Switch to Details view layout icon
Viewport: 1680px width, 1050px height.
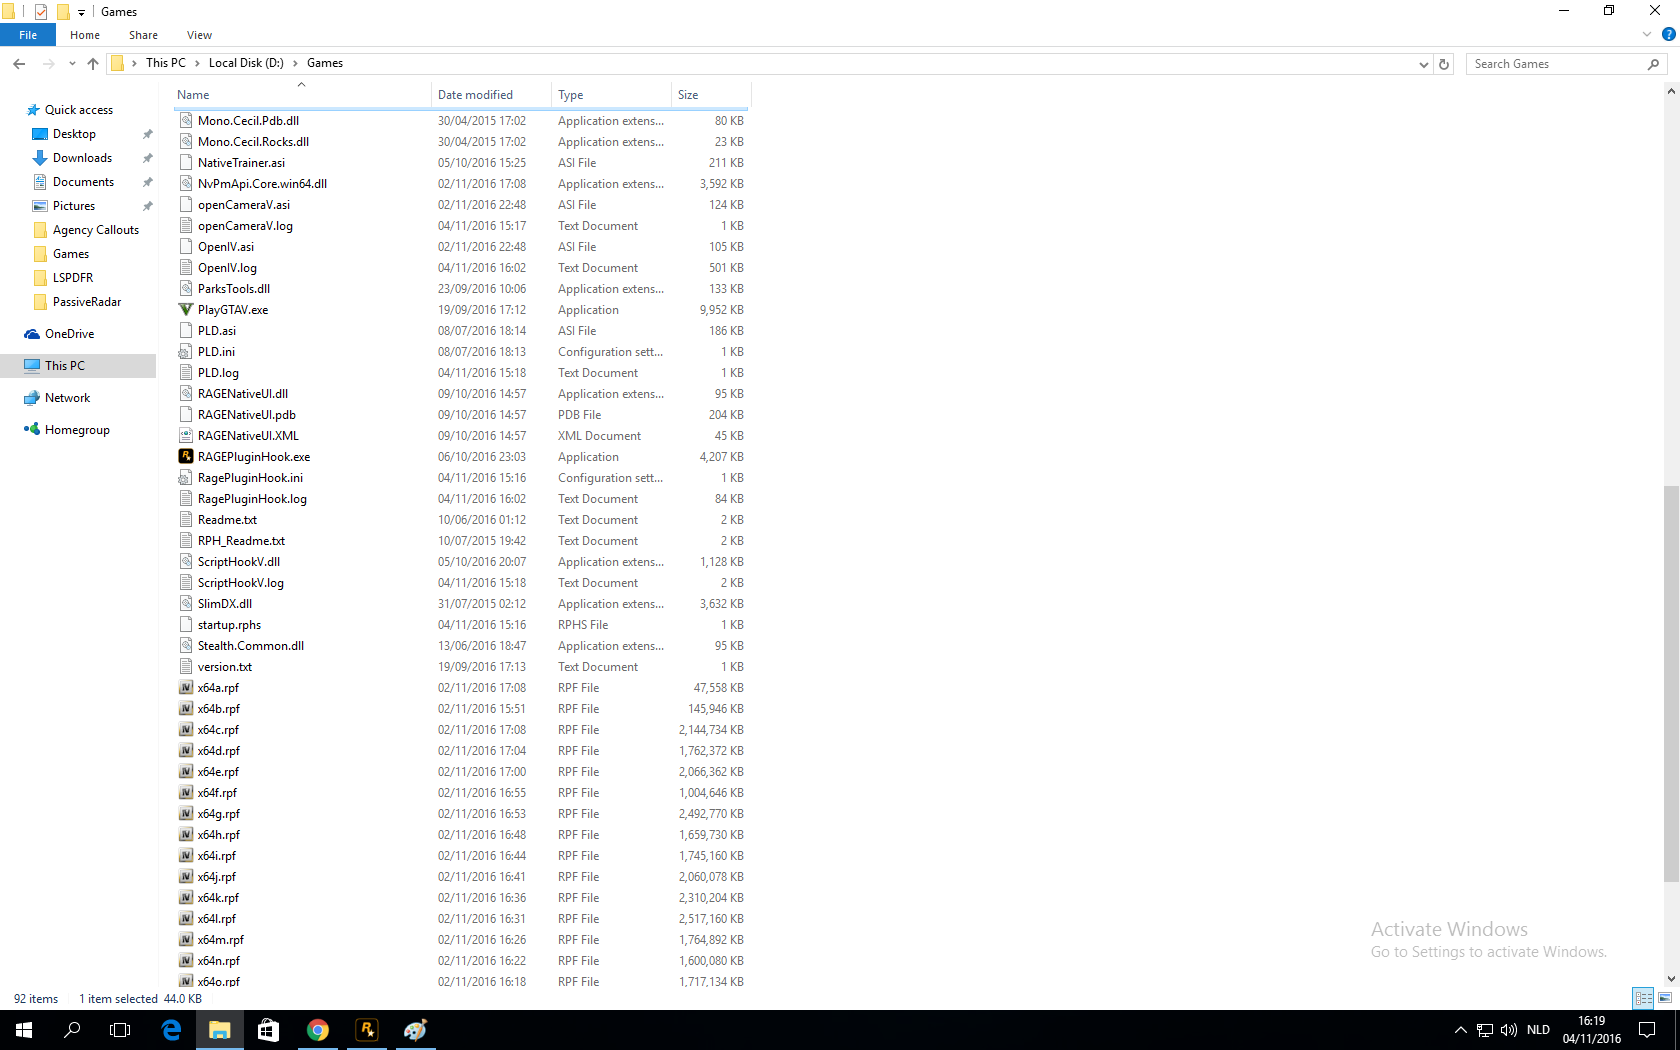1643,998
